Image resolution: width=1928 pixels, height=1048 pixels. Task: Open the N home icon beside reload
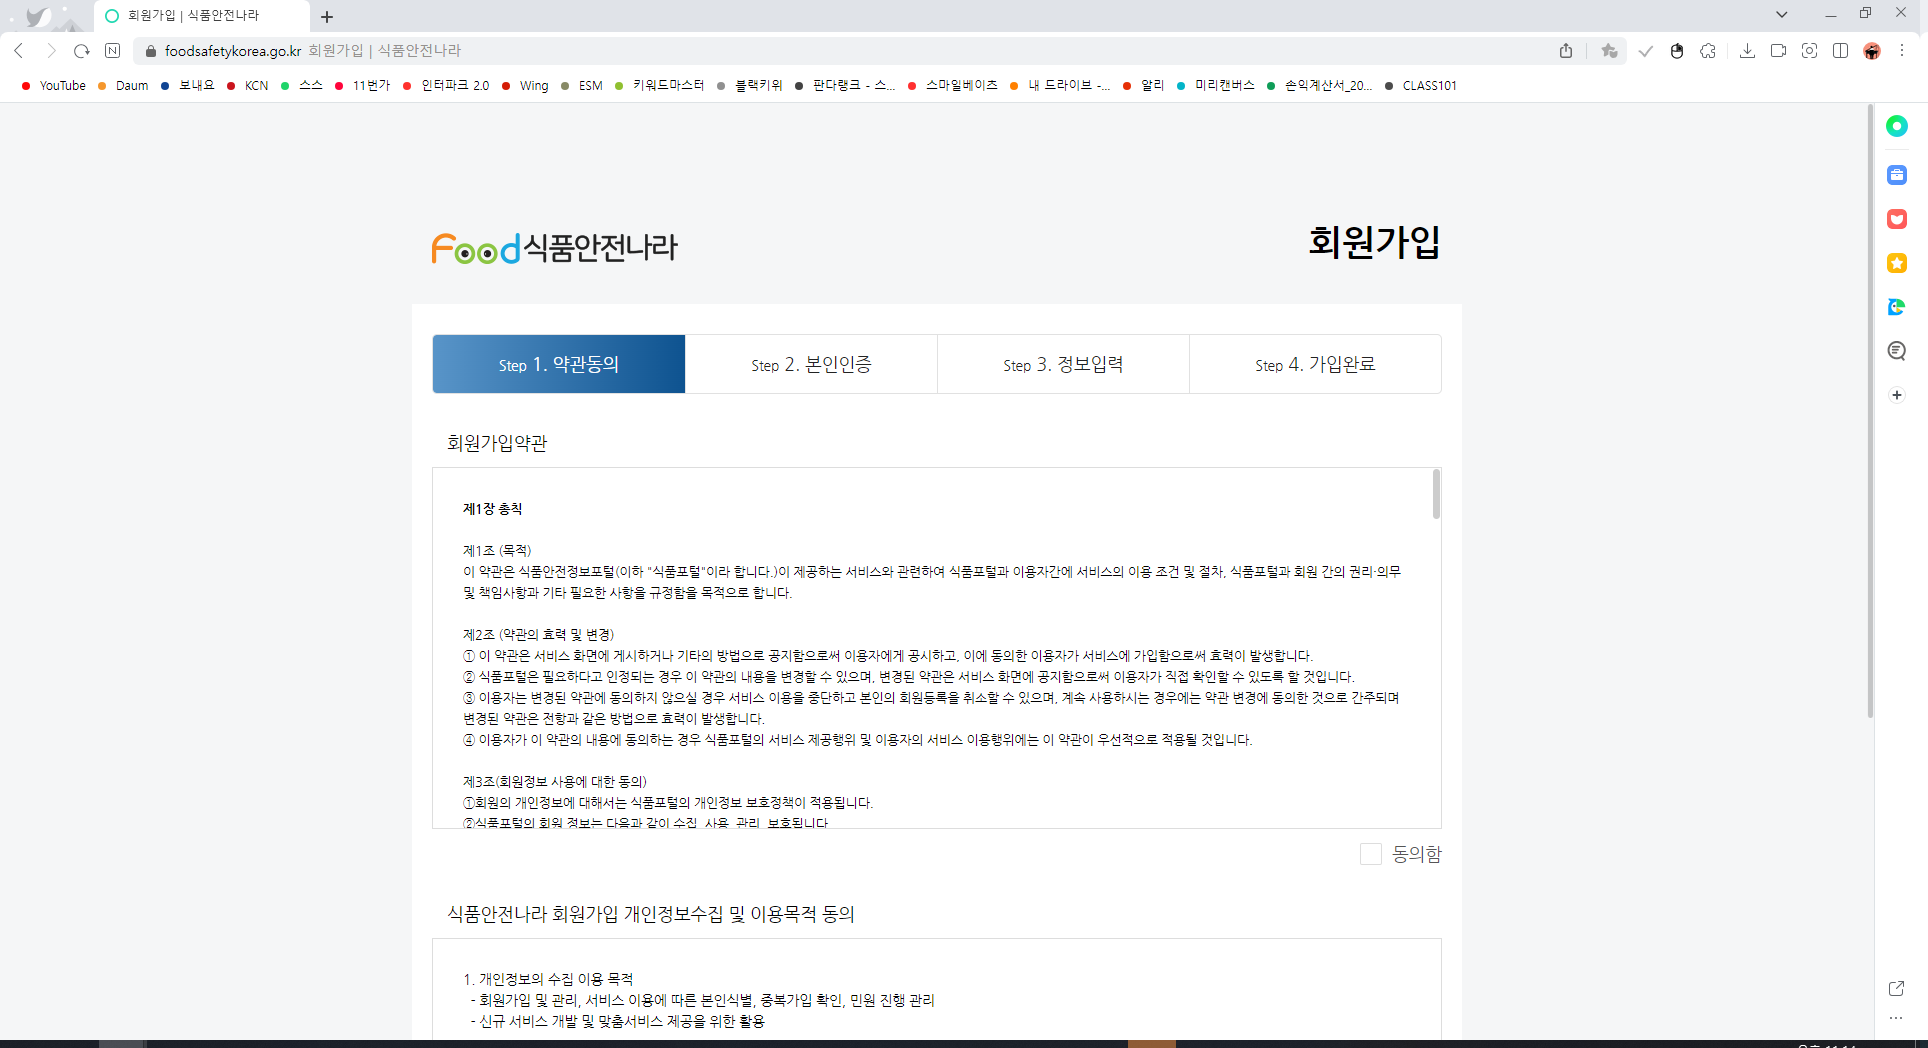[113, 51]
